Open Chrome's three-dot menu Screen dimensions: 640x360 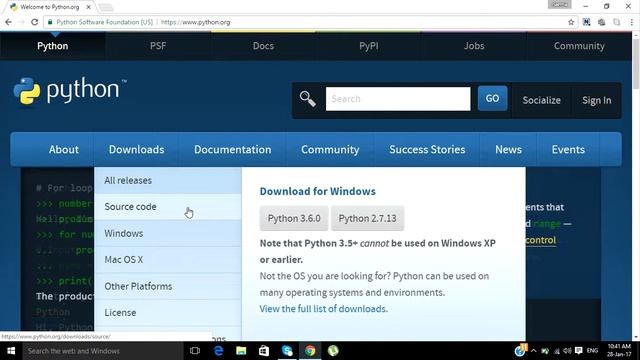(632, 22)
